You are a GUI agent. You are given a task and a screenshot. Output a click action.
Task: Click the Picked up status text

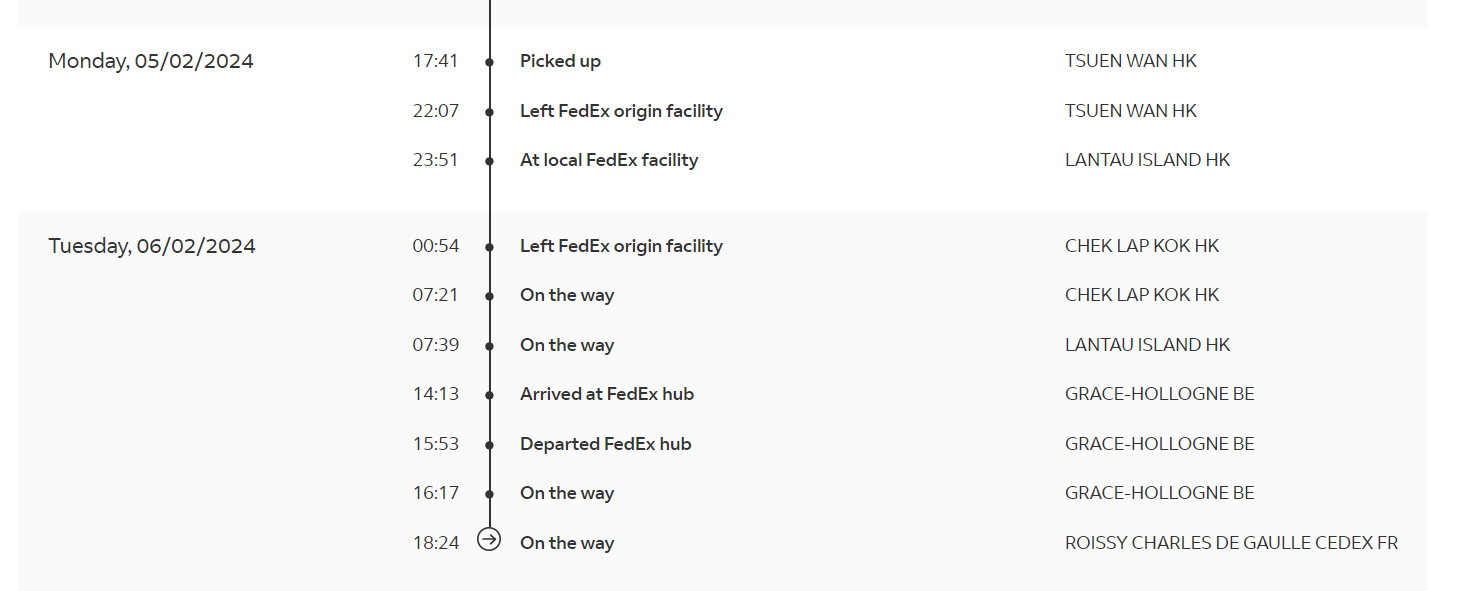tap(560, 61)
